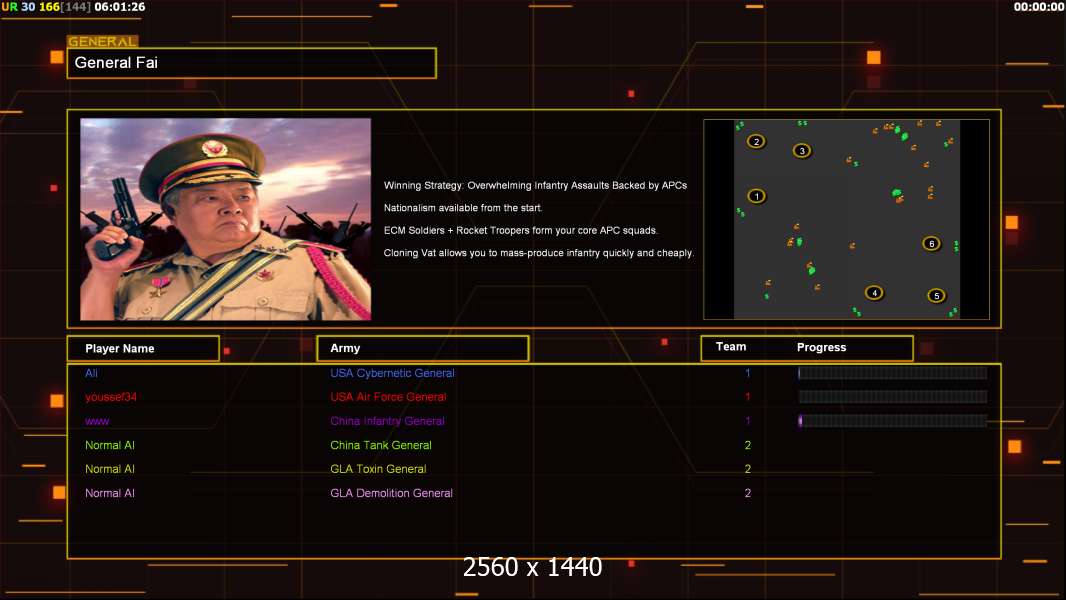Image resolution: width=1066 pixels, height=600 pixels.
Task: Click the loading progress bar for Ali
Action: pos(893,373)
